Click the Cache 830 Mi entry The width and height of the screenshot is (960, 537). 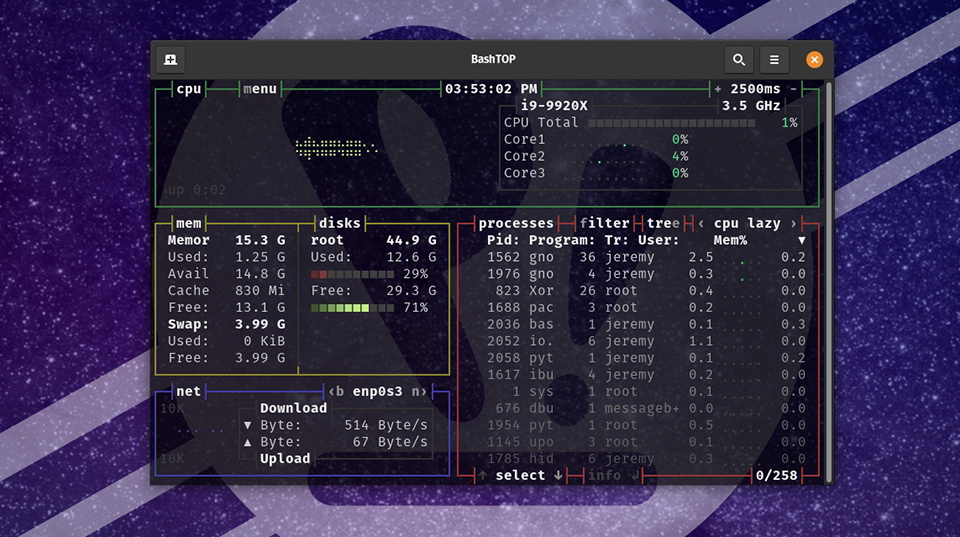[227, 291]
